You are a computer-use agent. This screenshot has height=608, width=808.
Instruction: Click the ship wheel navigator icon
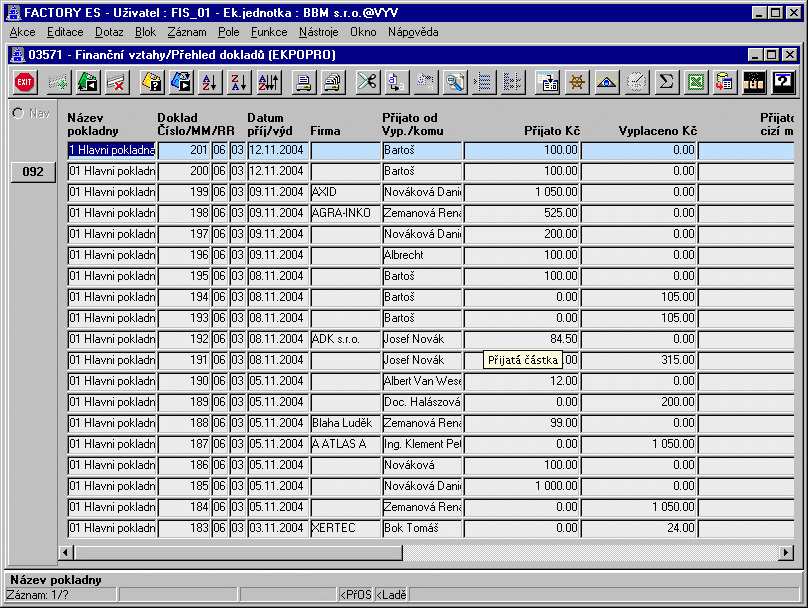(576, 82)
